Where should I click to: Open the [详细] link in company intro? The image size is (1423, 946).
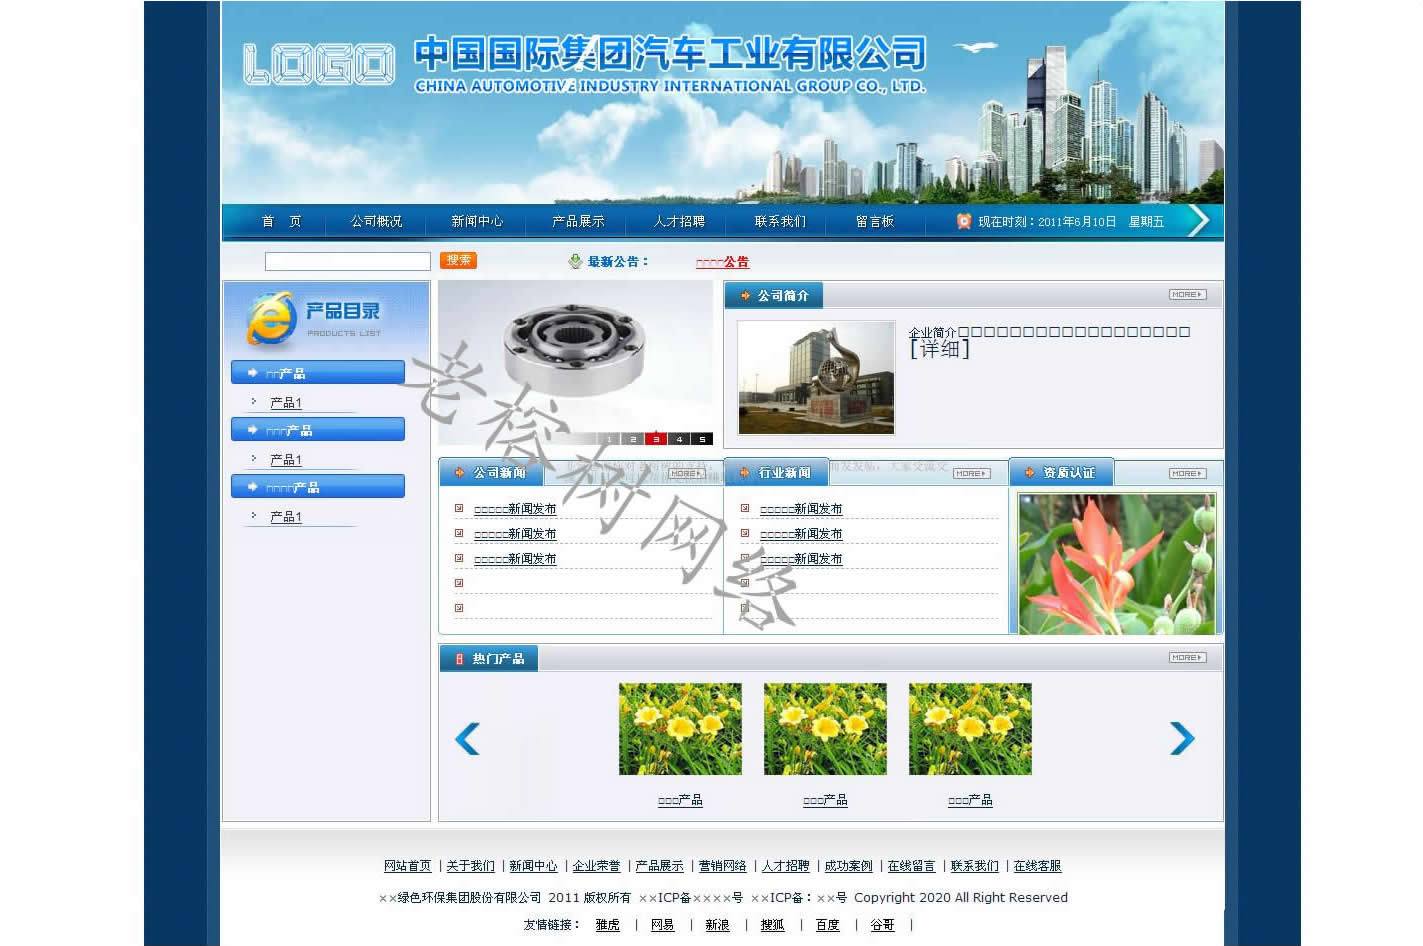939,349
